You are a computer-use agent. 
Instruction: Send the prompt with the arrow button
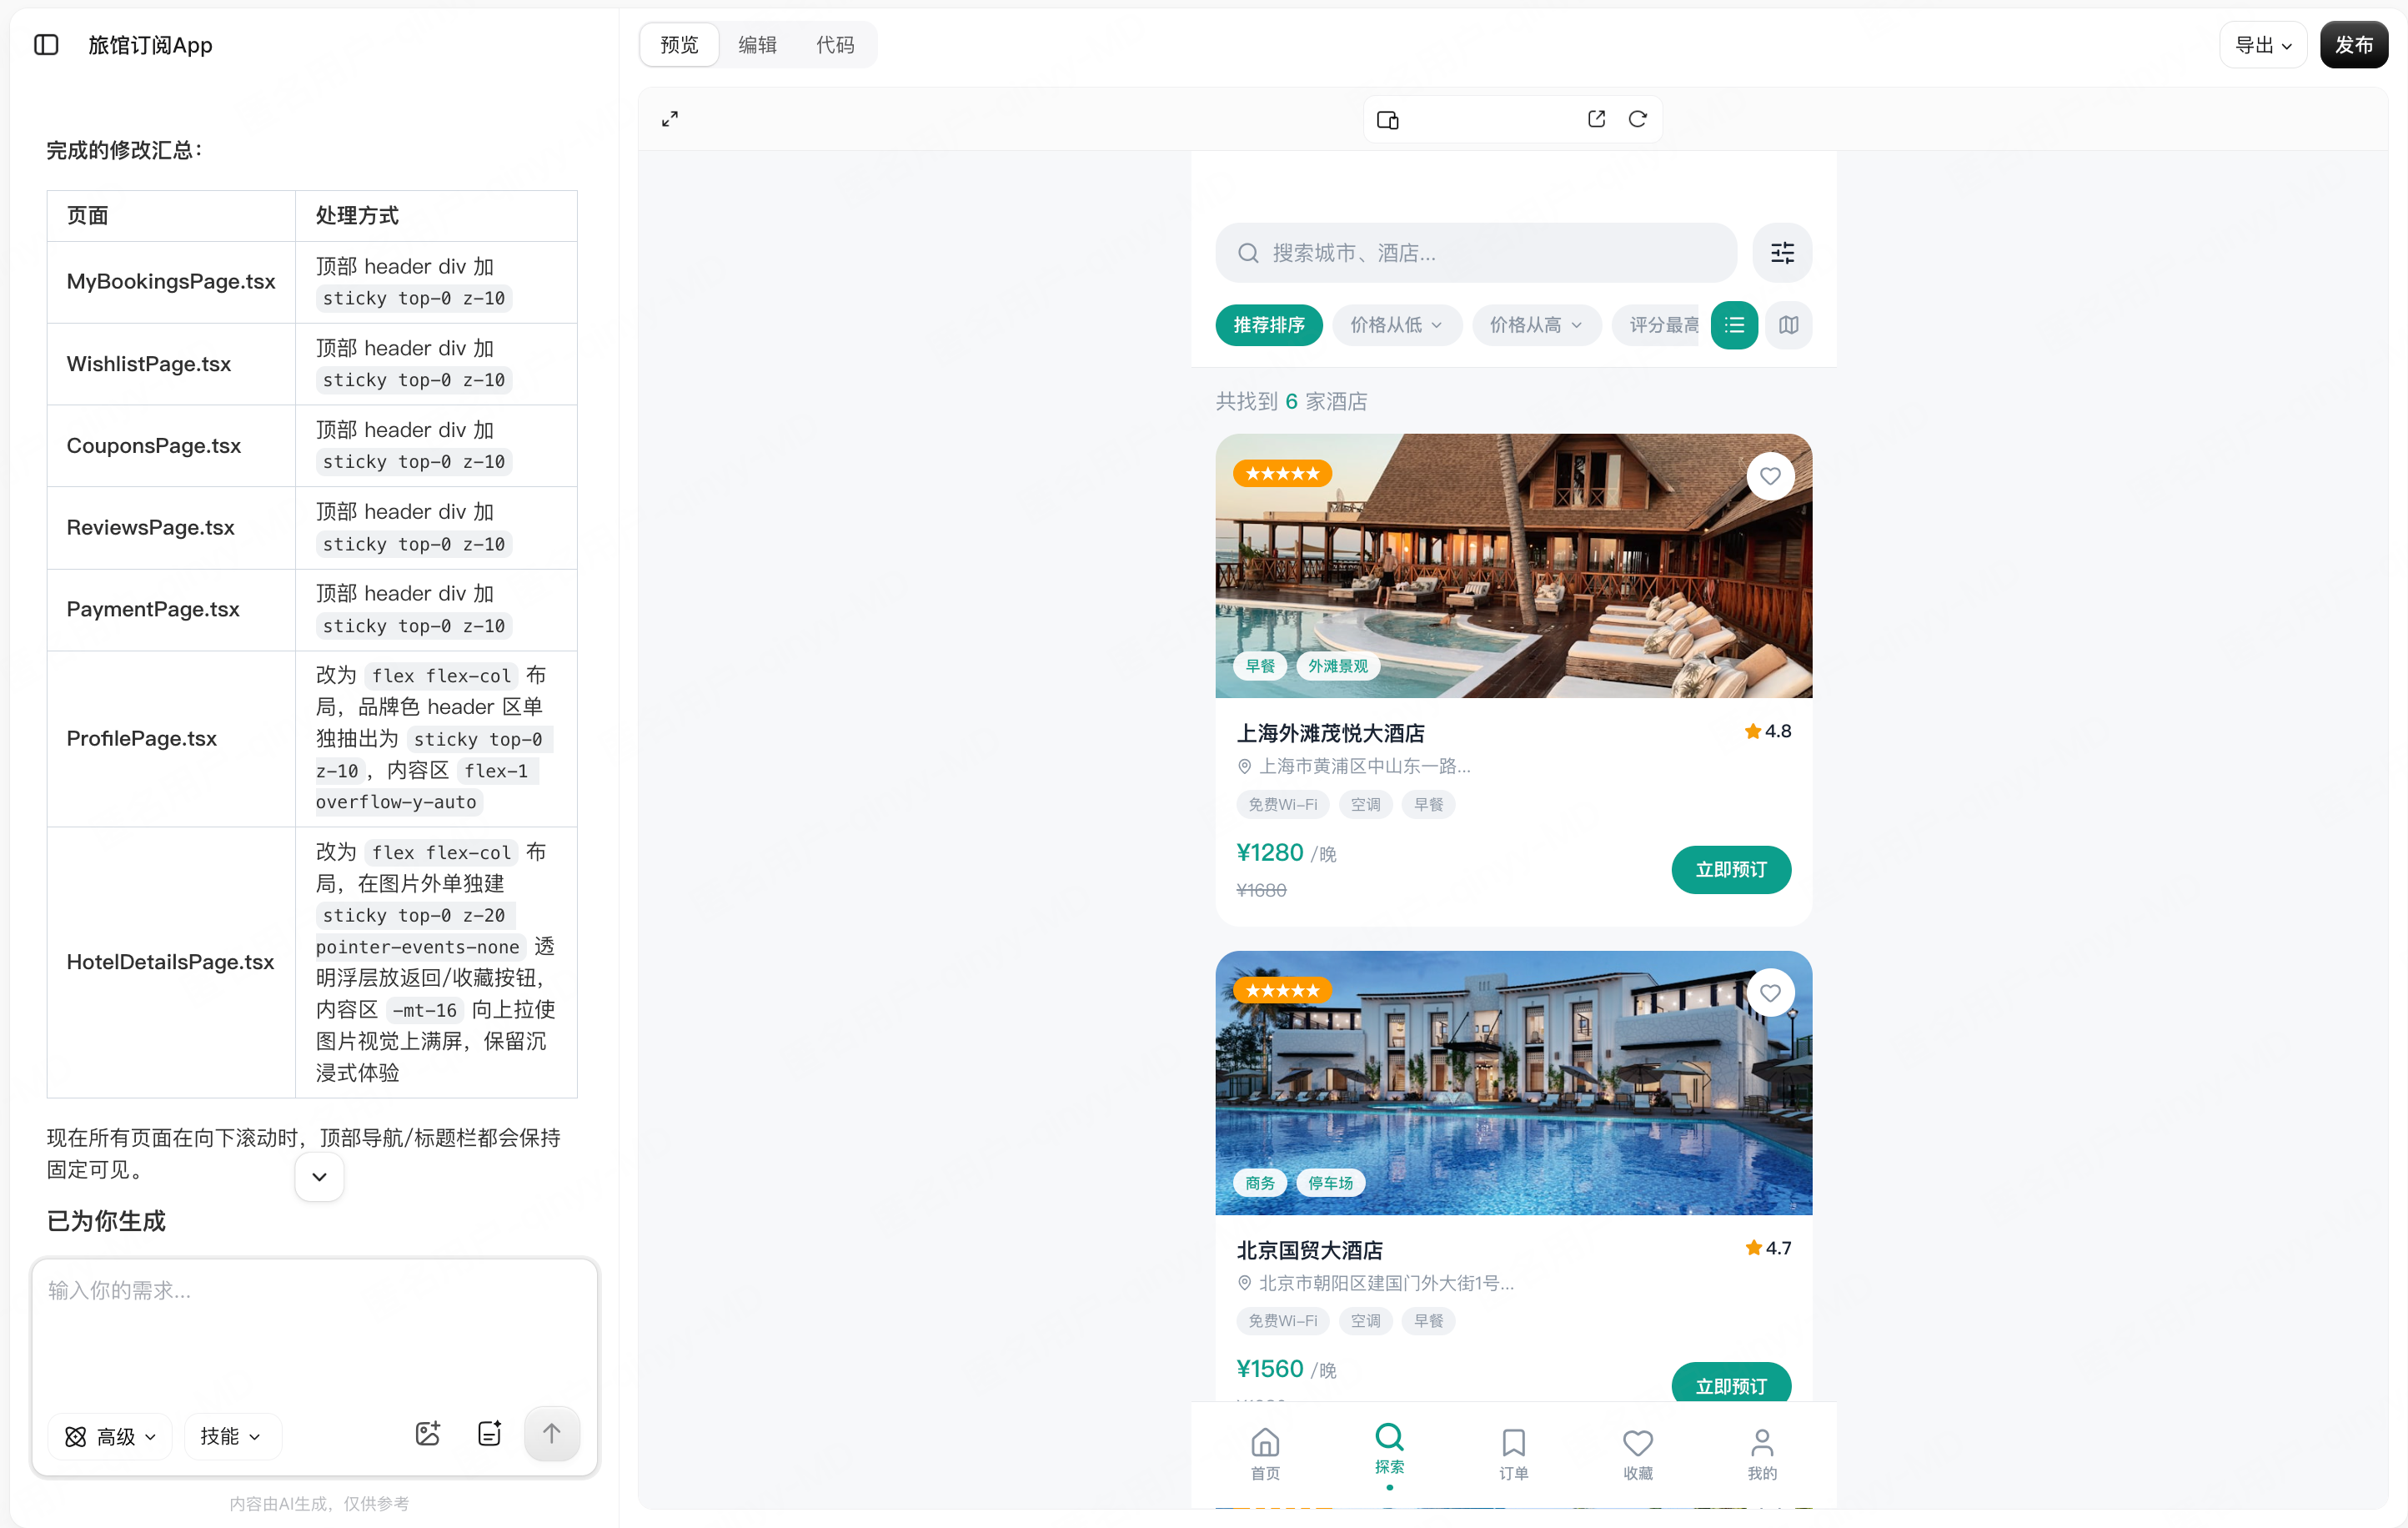pyautogui.click(x=552, y=1434)
